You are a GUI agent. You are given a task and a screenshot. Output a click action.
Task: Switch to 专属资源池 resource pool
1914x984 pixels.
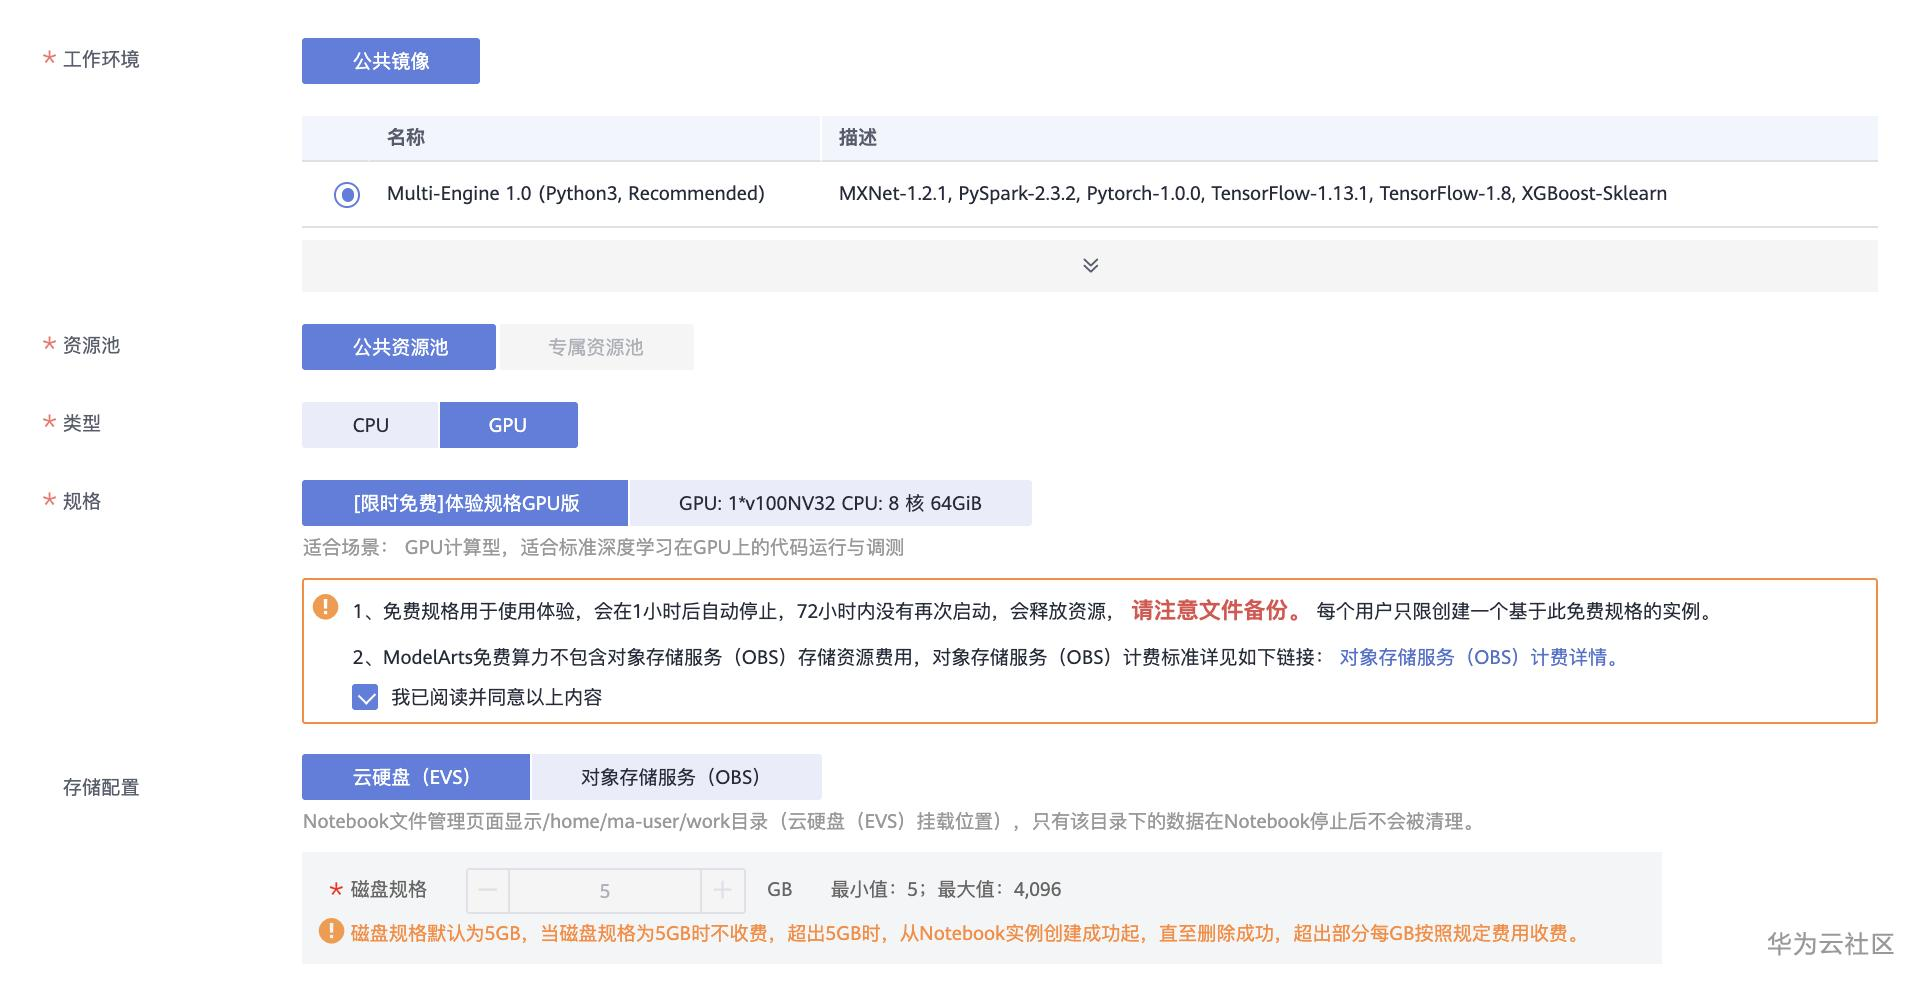[x=595, y=346]
